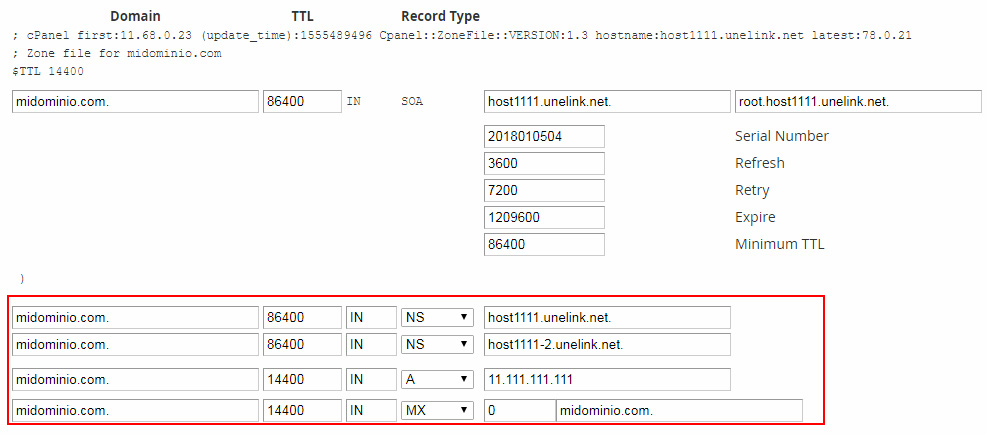
Task: Expand the first NS record type dropdown
Action: point(437,318)
